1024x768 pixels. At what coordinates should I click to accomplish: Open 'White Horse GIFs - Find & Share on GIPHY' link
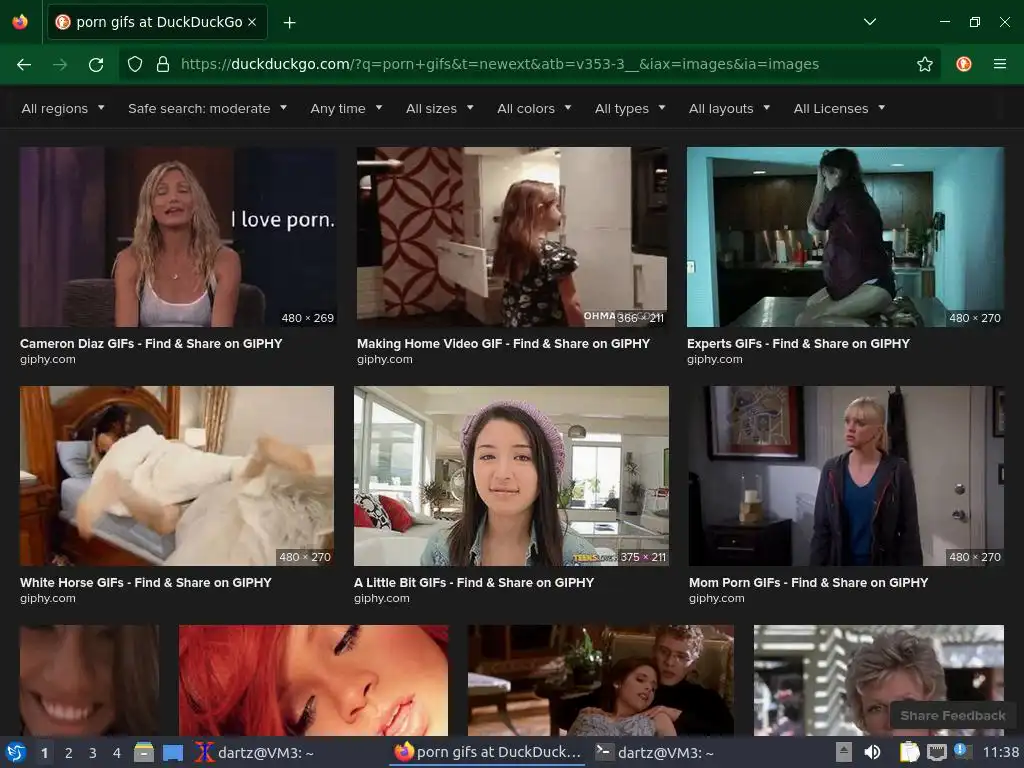tap(146, 583)
